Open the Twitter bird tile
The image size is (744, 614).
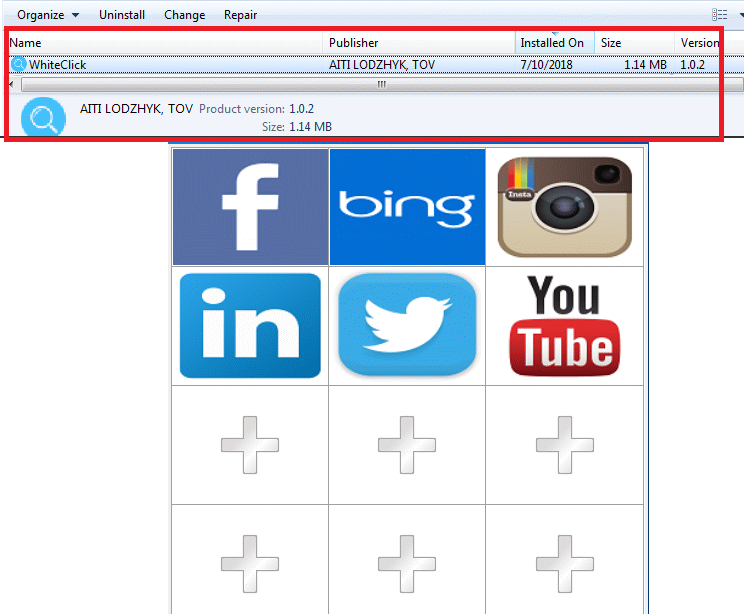point(407,325)
